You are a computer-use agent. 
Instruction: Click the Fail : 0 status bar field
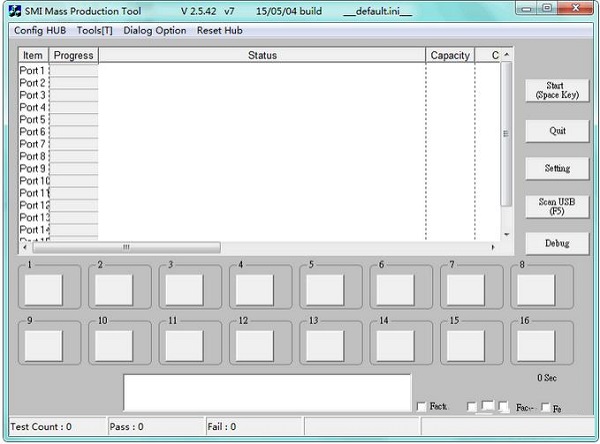(254, 426)
